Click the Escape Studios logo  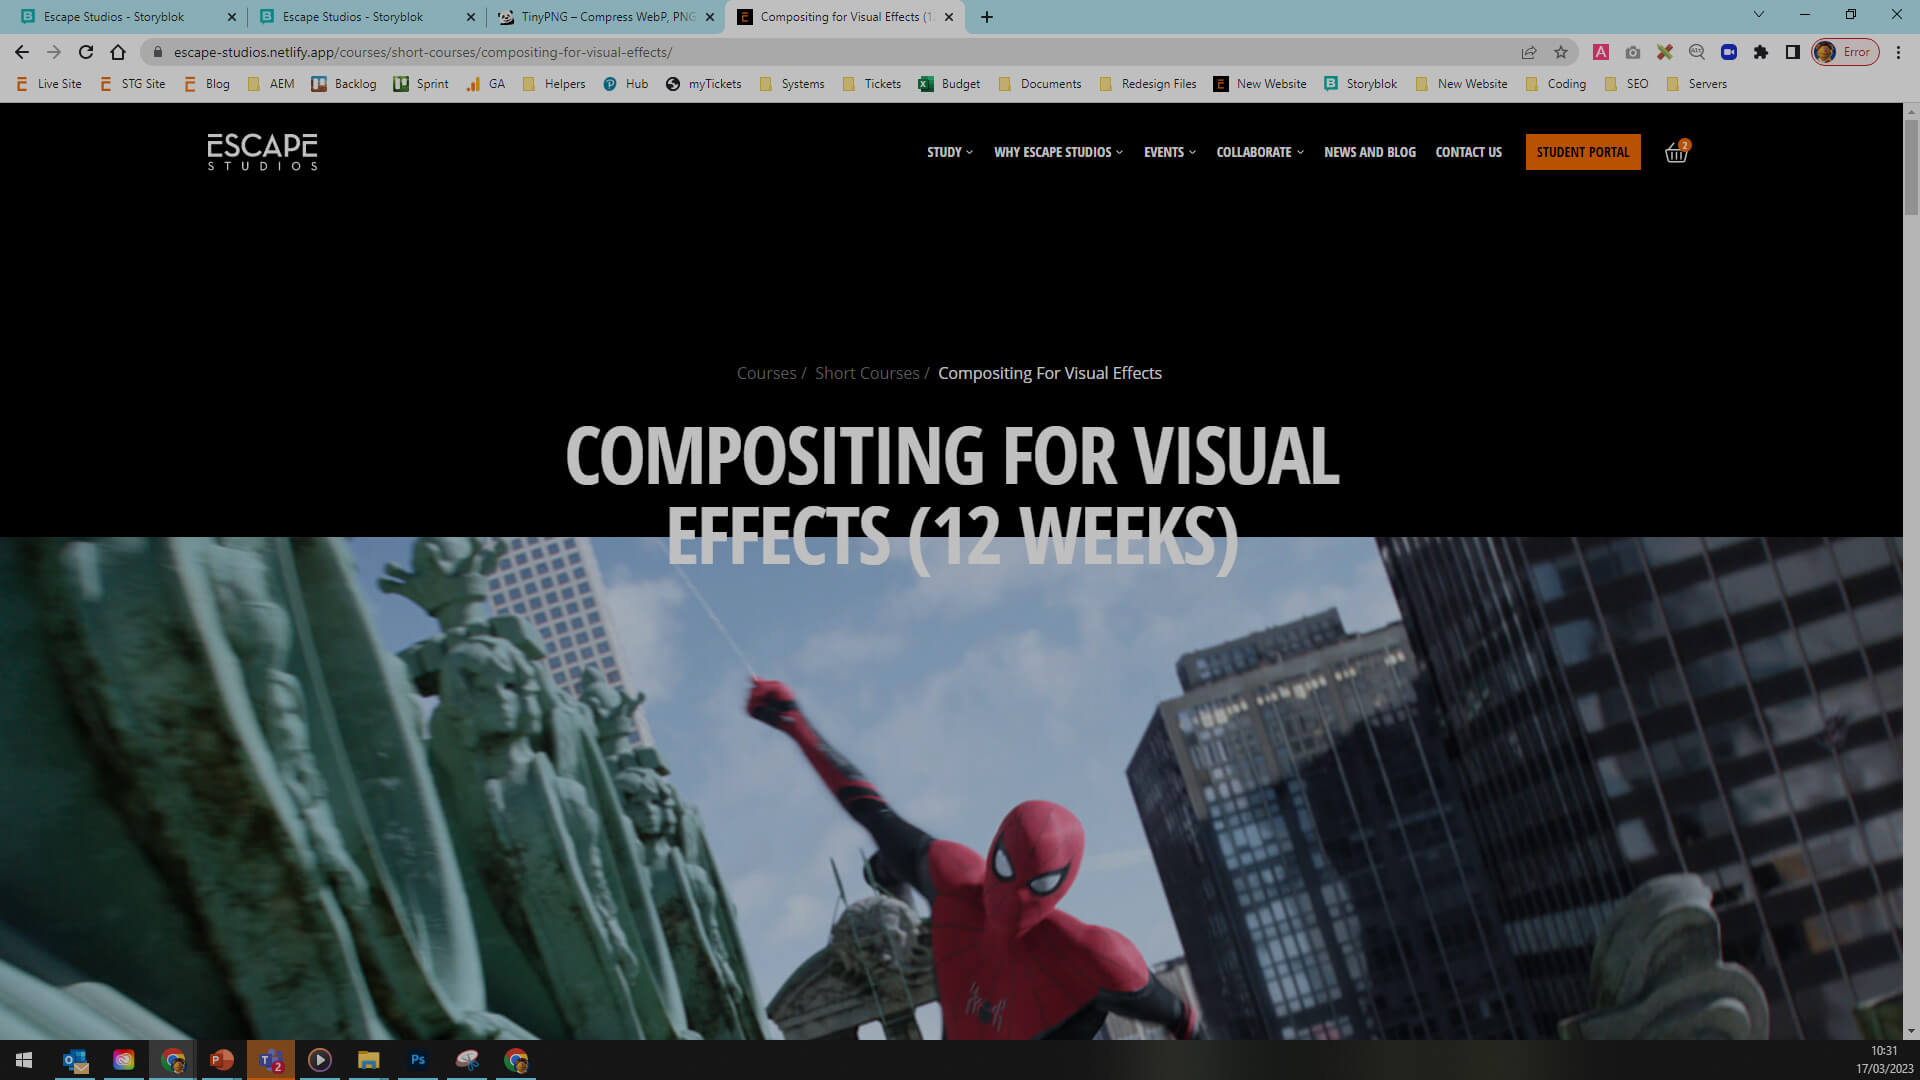(262, 152)
